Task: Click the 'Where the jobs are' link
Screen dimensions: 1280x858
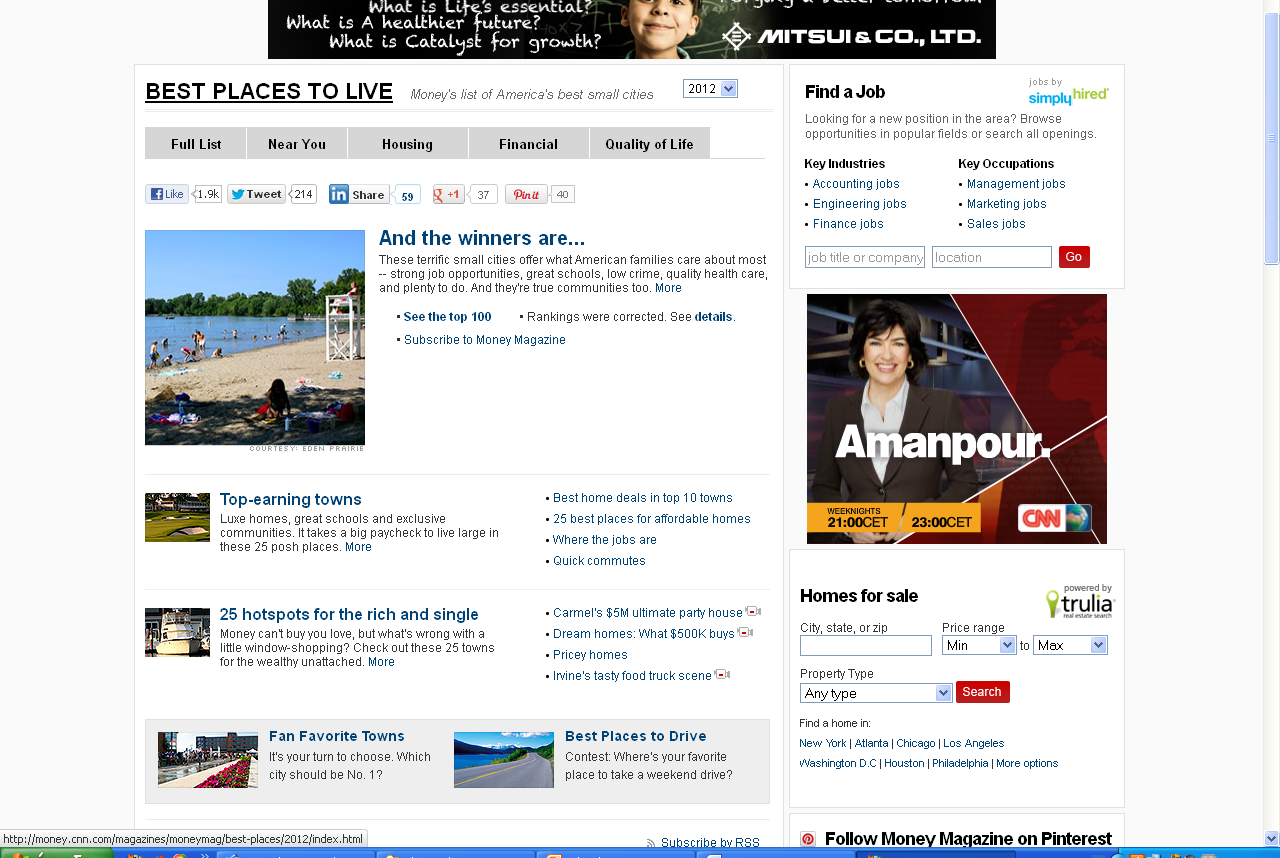Action: coord(605,540)
